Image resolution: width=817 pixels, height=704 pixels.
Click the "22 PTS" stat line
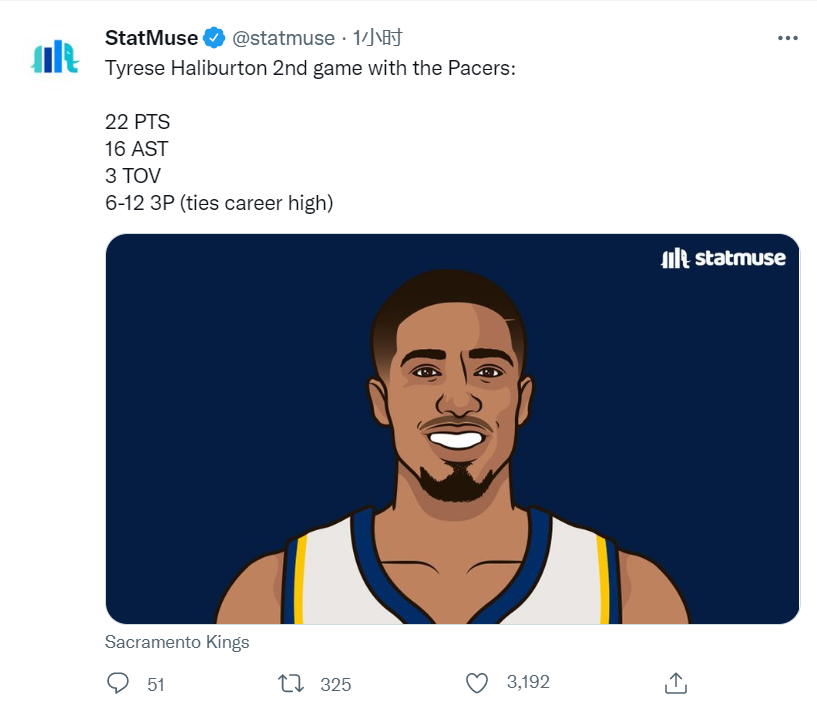pyautogui.click(x=138, y=122)
